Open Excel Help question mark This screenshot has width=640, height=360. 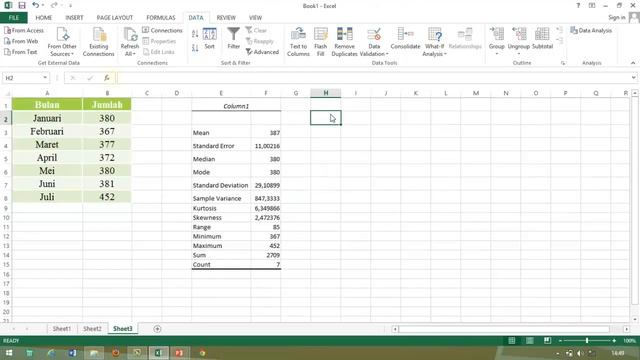(x=578, y=6)
